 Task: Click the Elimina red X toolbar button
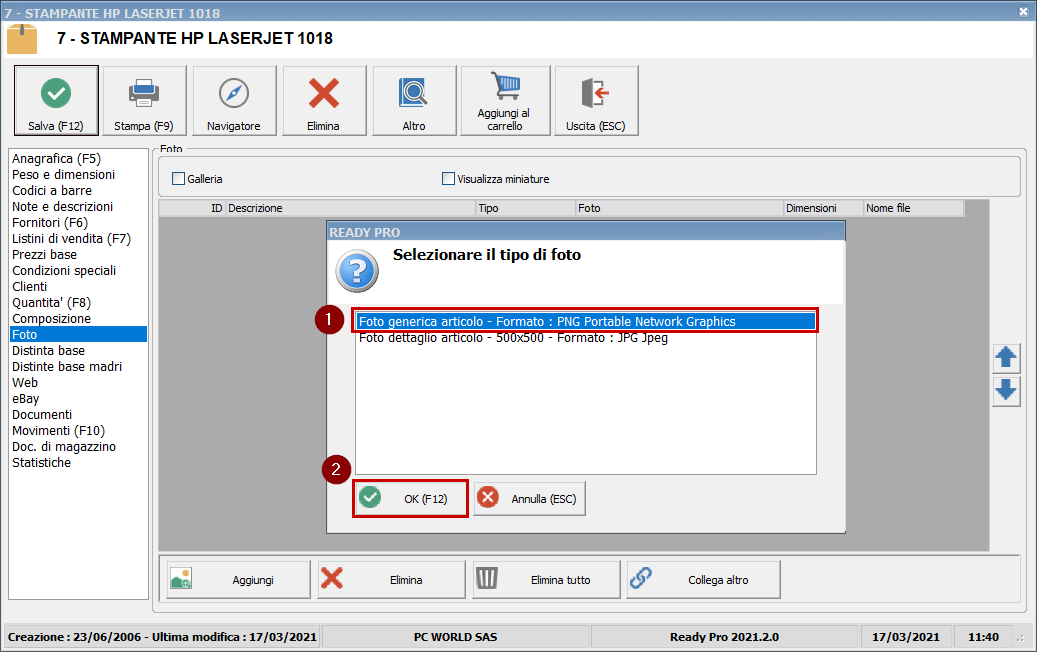[x=324, y=101]
